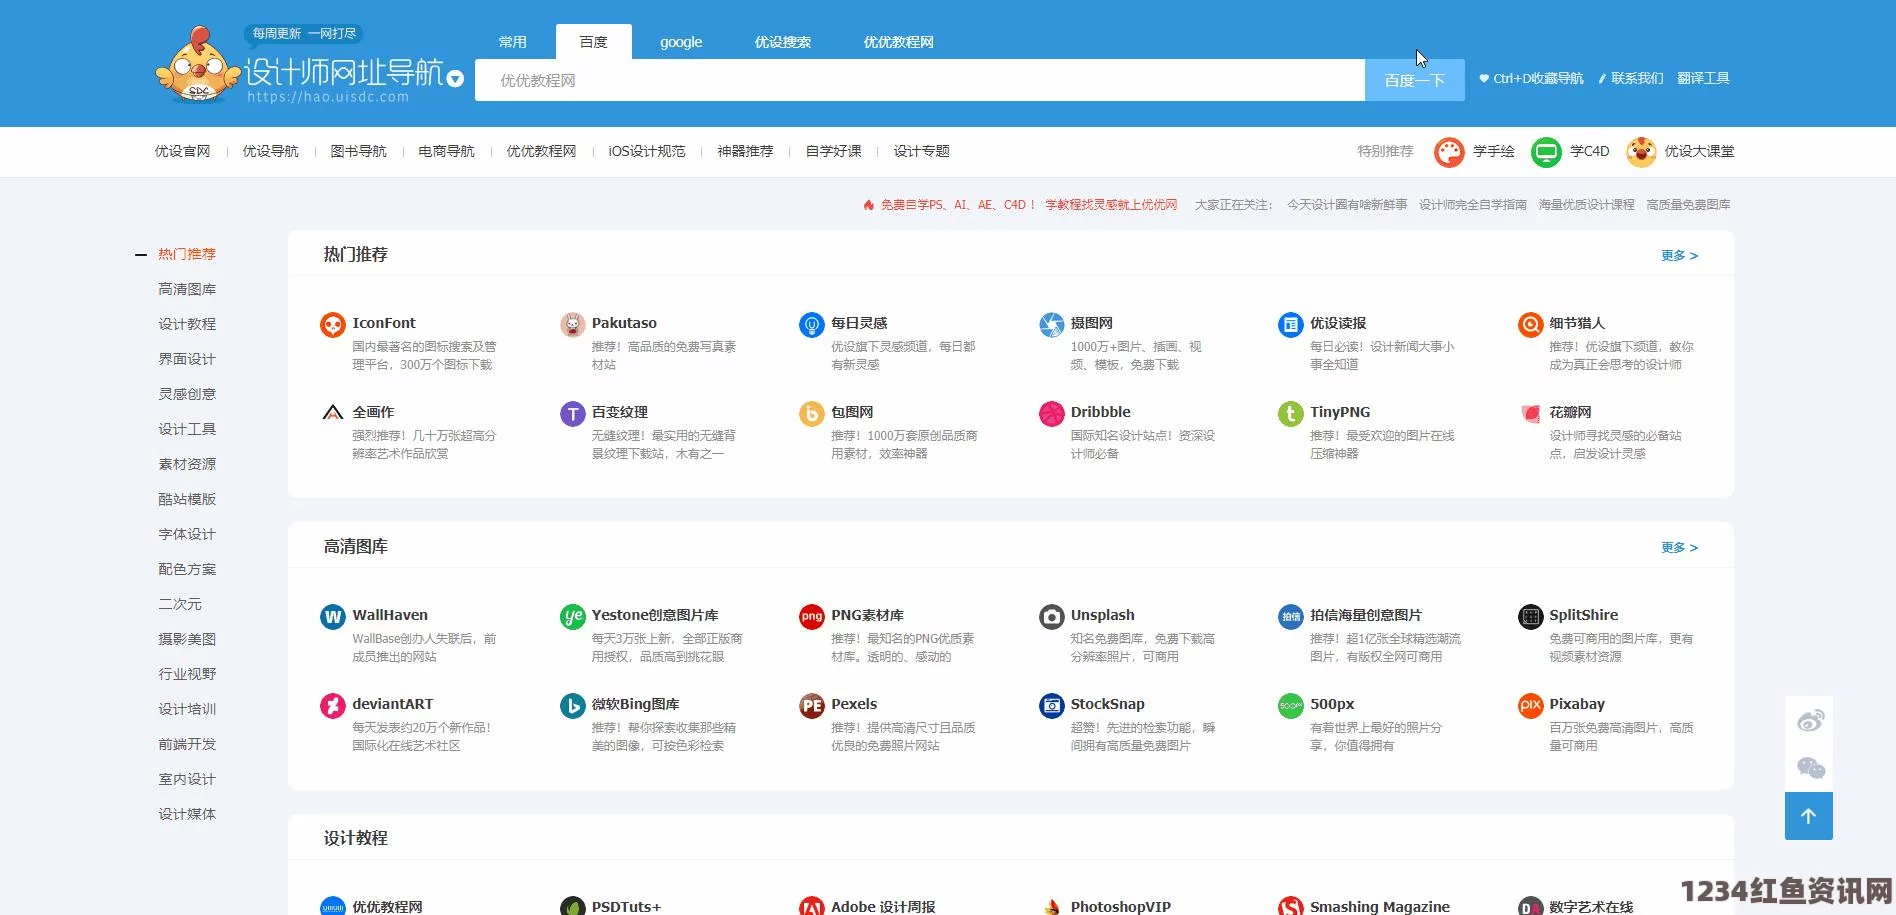Open 电商导航 in the nav bar
Viewport: 1896px width, 915px height.
446,151
